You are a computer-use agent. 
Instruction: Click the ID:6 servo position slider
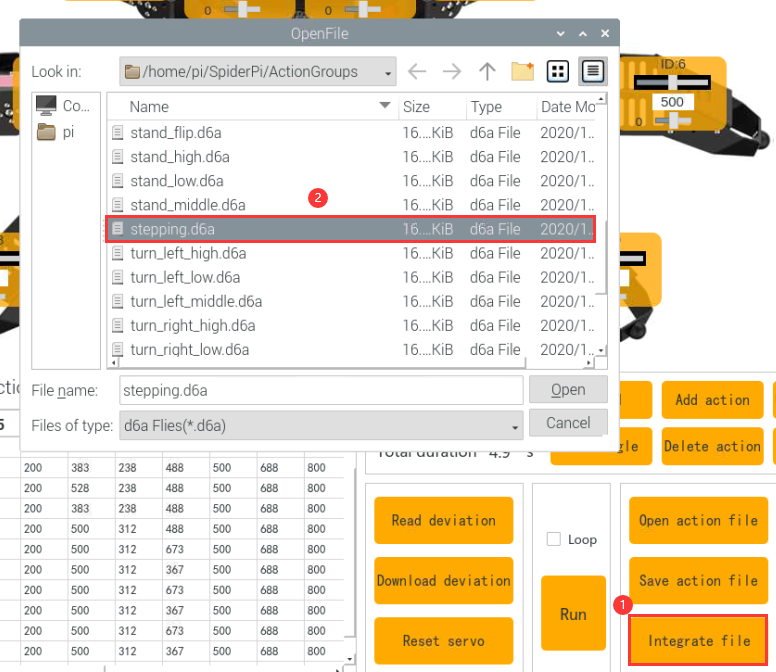672,82
